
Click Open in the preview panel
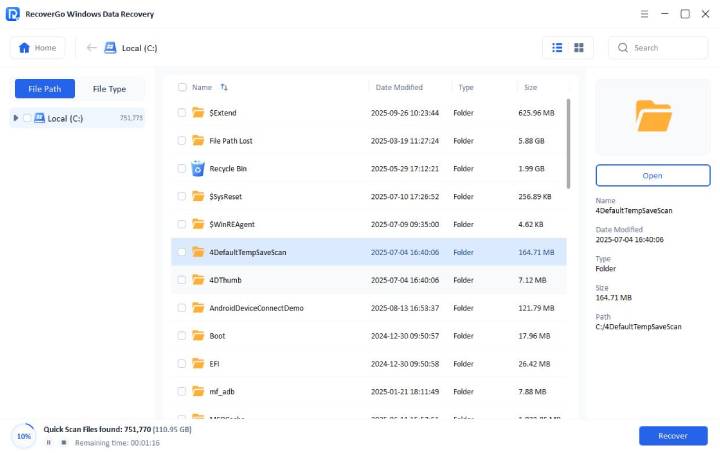pyautogui.click(x=652, y=175)
